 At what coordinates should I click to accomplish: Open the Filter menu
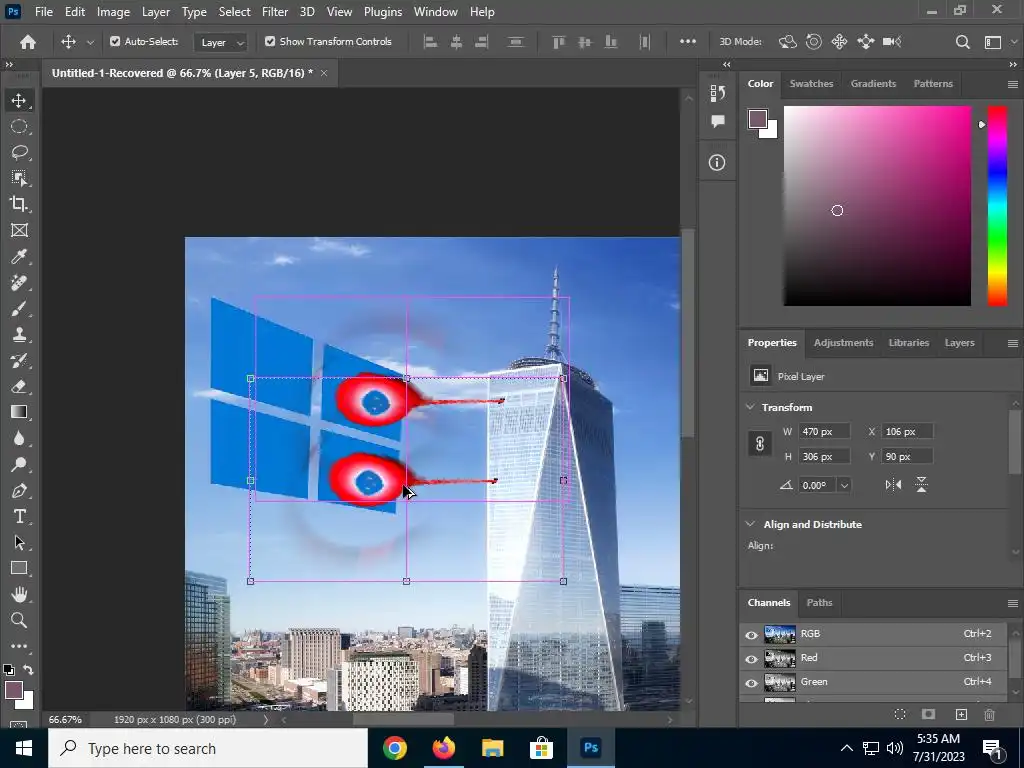[275, 12]
